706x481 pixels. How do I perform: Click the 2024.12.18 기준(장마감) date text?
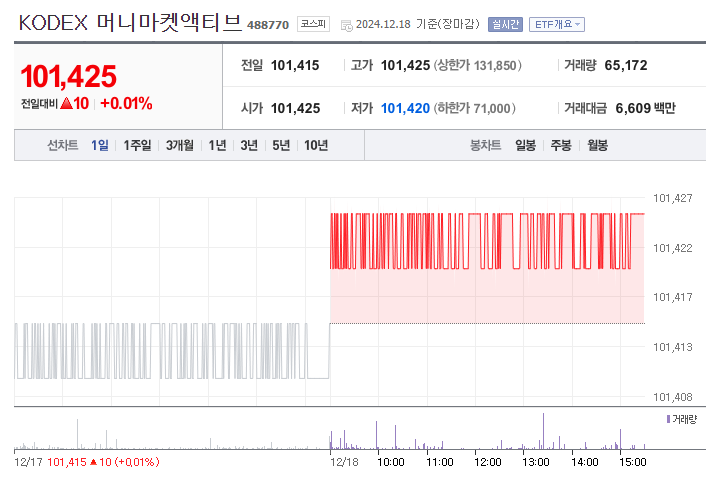coord(417,24)
